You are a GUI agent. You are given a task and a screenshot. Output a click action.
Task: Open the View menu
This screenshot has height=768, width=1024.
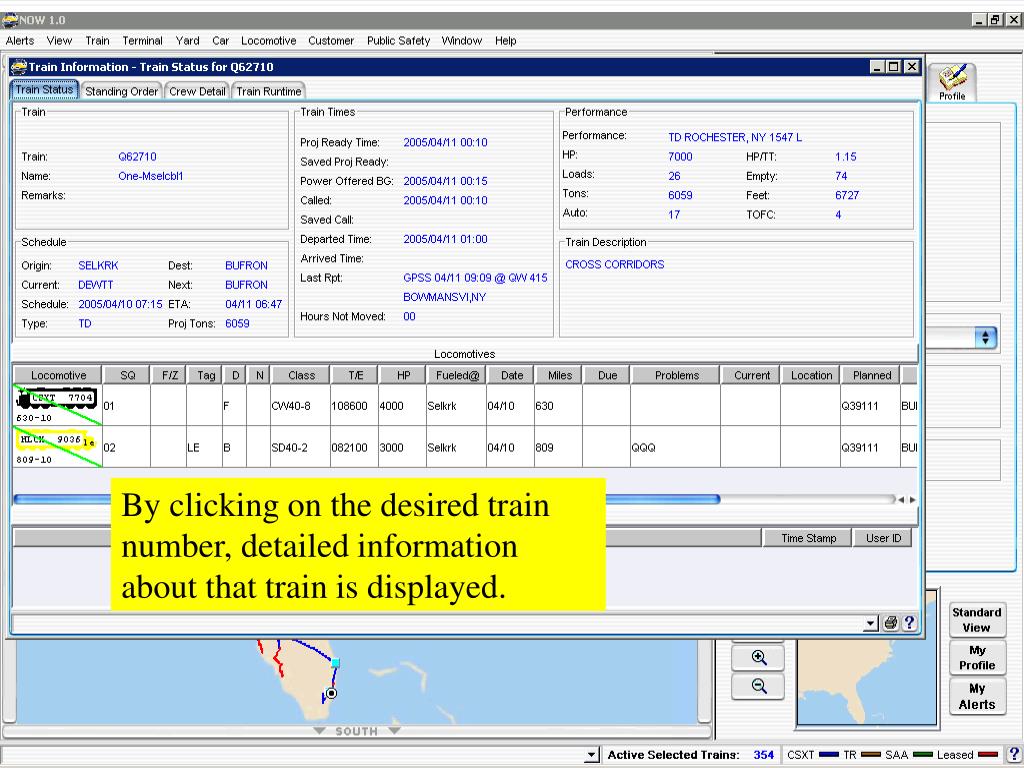59,40
